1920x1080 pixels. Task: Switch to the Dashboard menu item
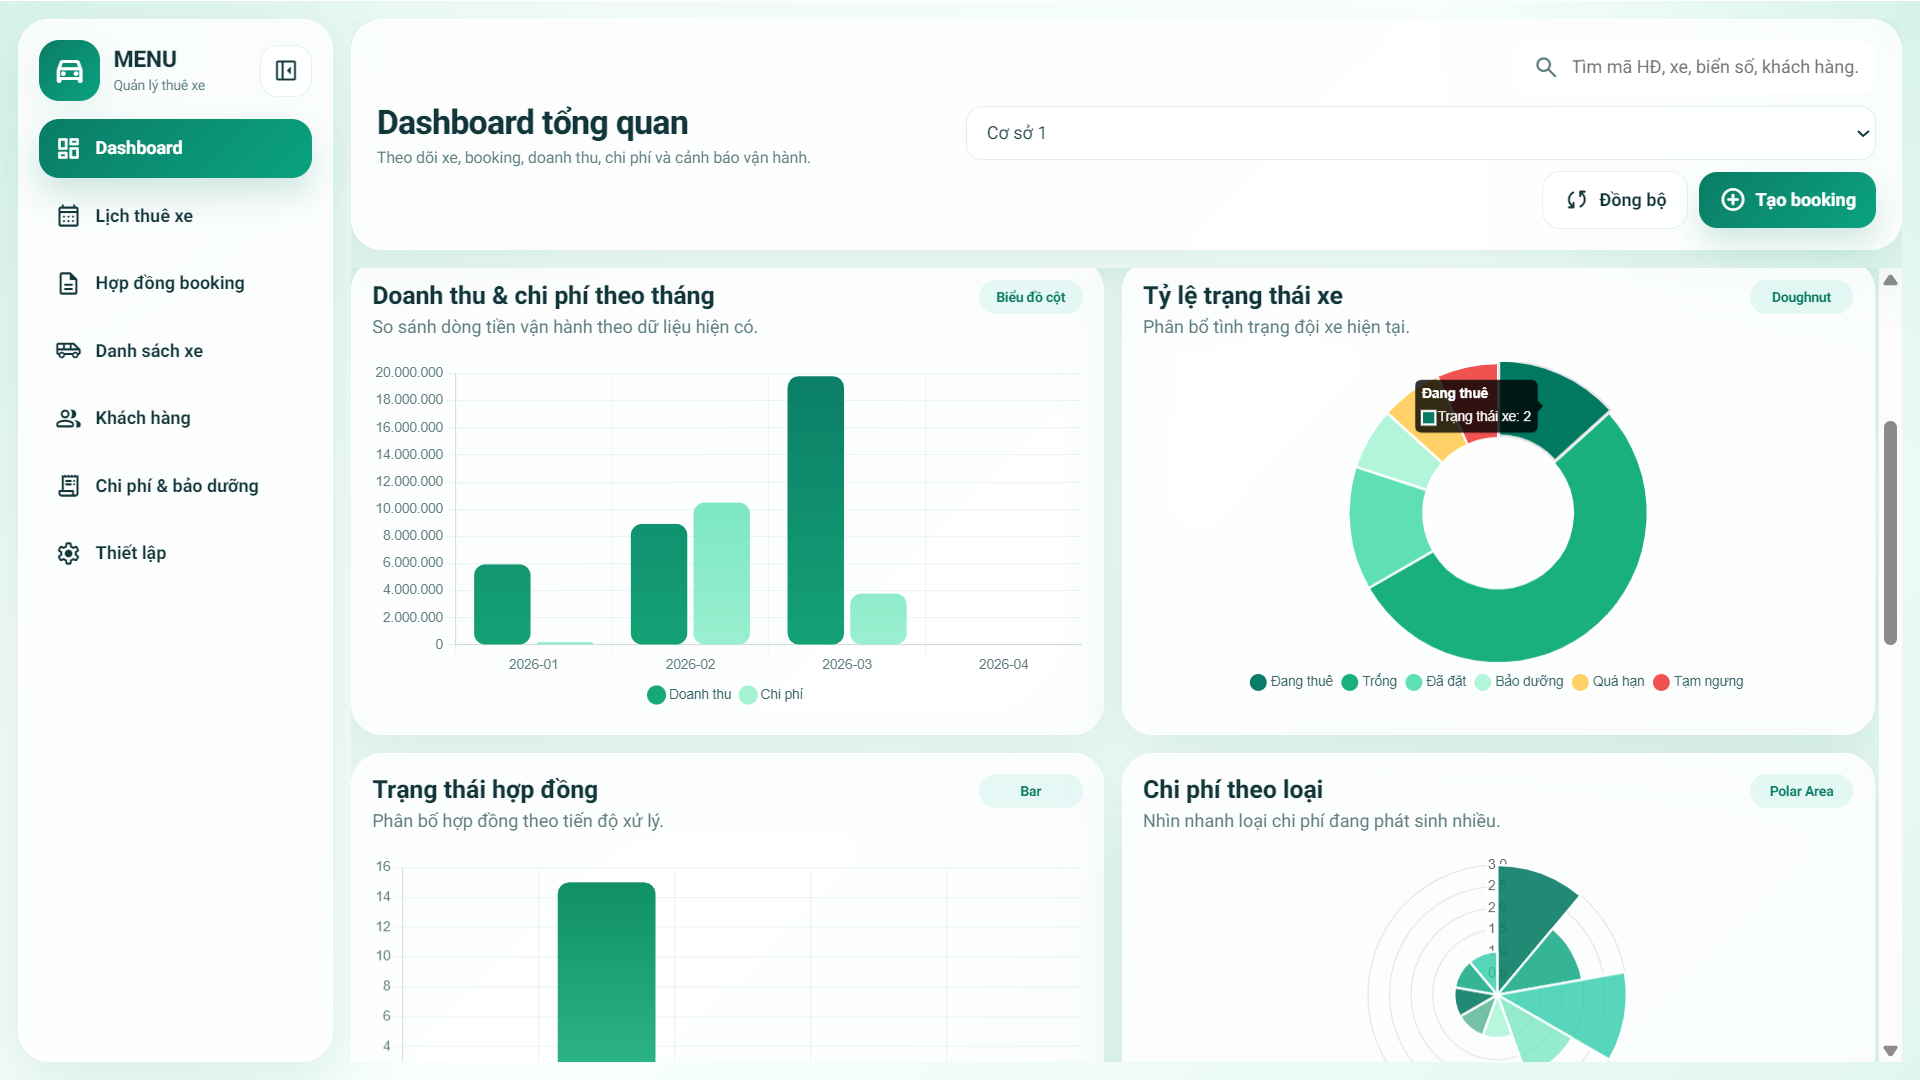tap(138, 147)
